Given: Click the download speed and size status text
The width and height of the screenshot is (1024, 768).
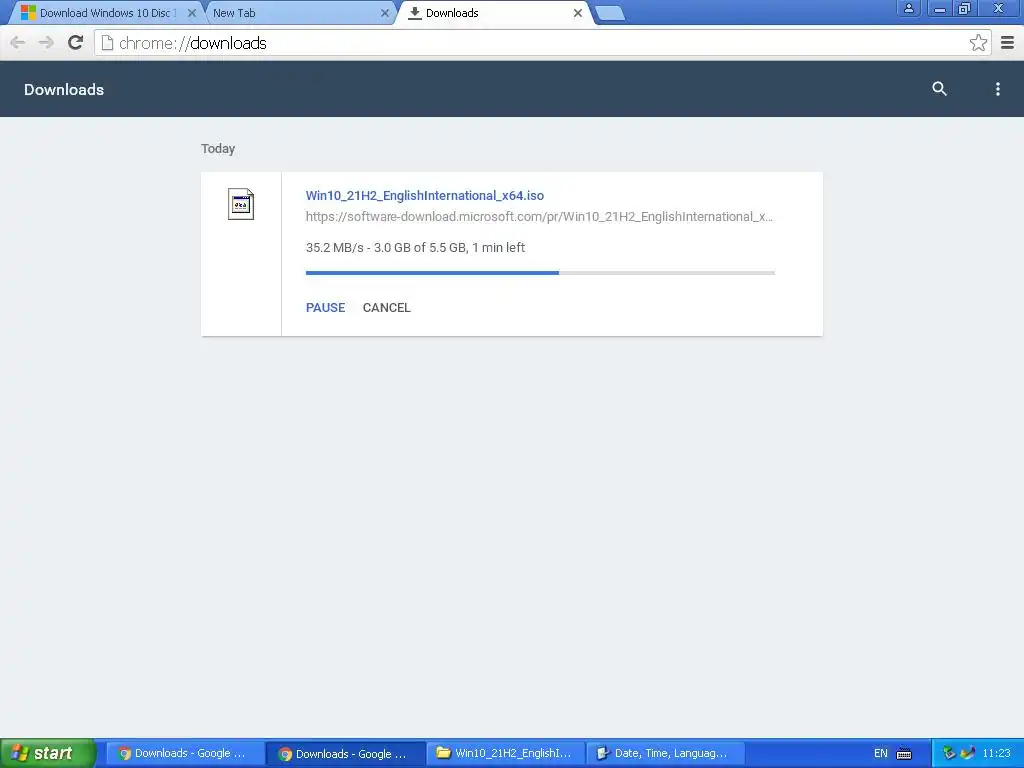Looking at the screenshot, I should point(415,248).
